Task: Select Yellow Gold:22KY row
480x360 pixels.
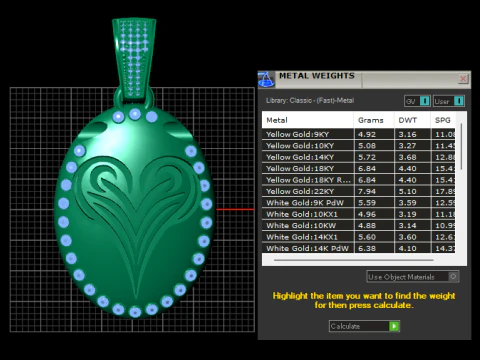Action: pyautogui.click(x=359, y=191)
